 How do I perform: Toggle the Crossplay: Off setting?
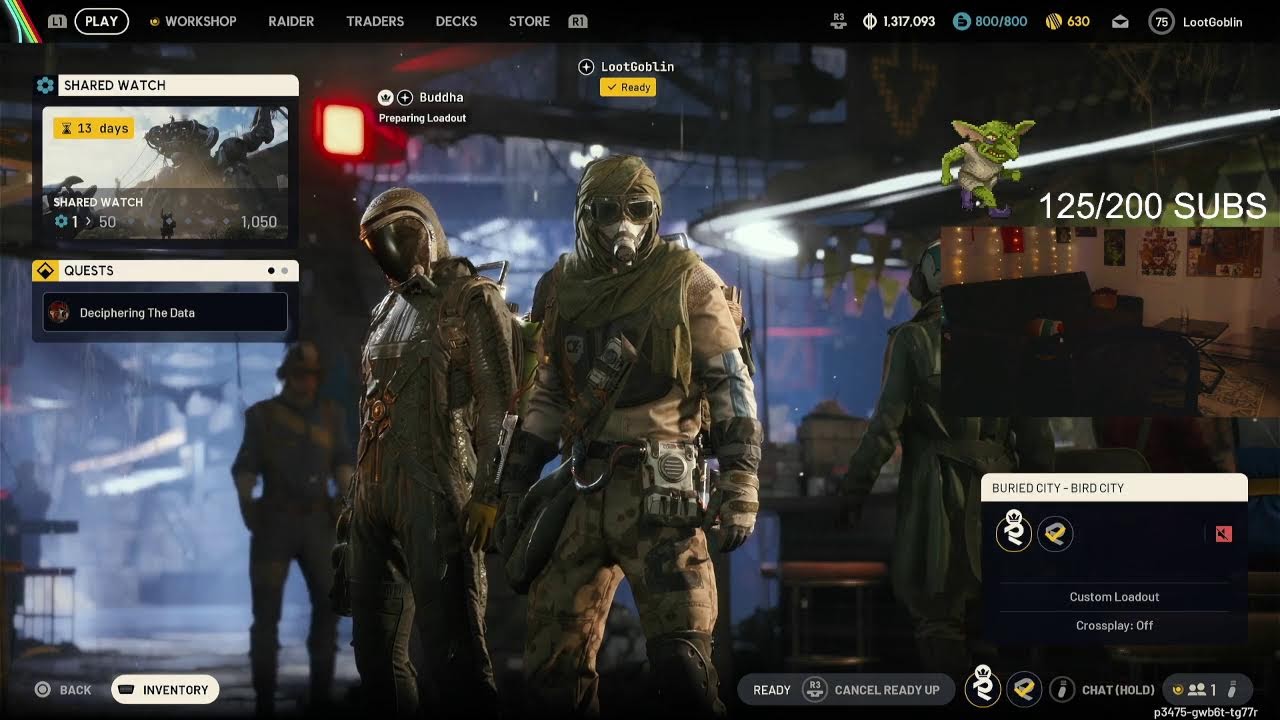1114,625
